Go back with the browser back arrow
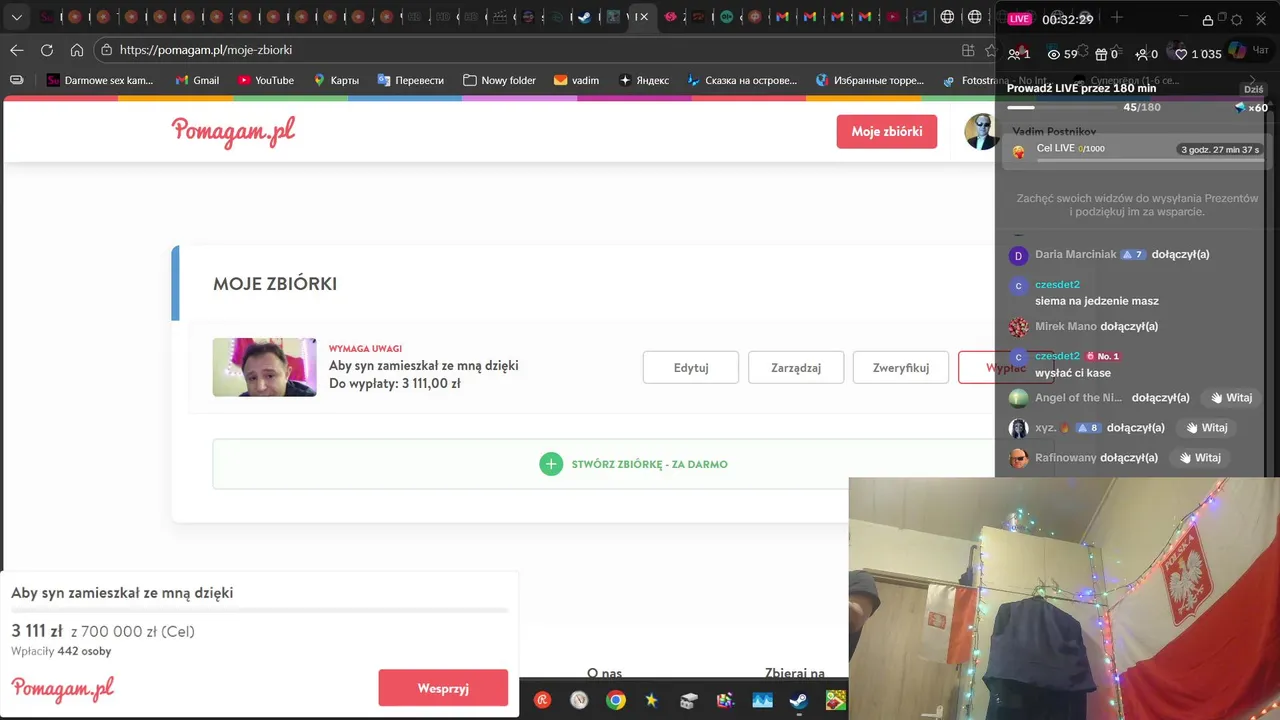This screenshot has width=1280, height=720. pyautogui.click(x=17, y=50)
